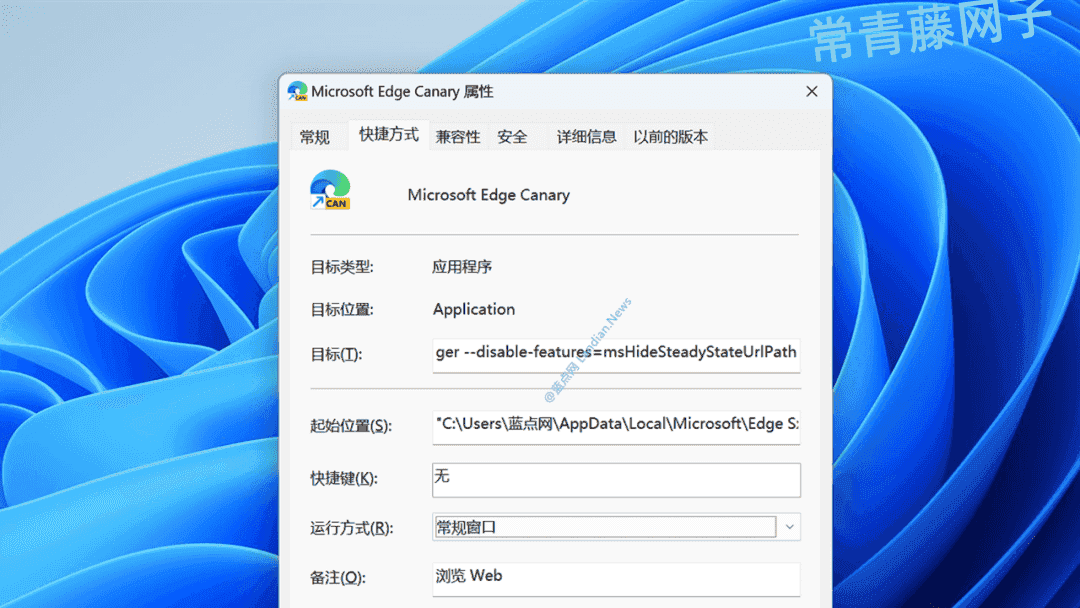Click the 备注(O) label
This screenshot has width=1080, height=608.
tap(338, 578)
